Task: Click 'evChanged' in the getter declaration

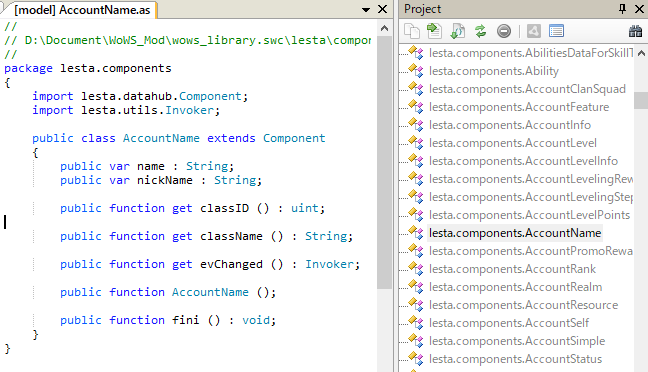Action: [x=231, y=264]
